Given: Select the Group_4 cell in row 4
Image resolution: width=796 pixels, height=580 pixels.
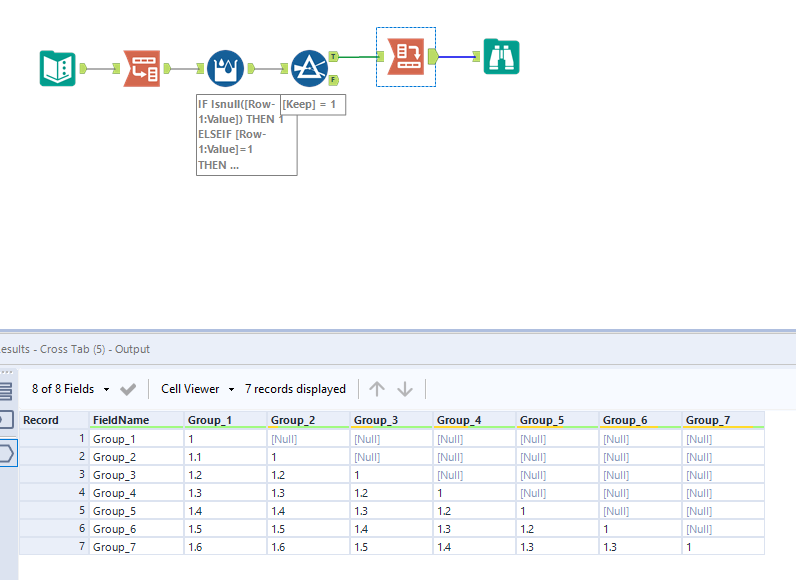Looking at the screenshot, I should click(473, 493).
